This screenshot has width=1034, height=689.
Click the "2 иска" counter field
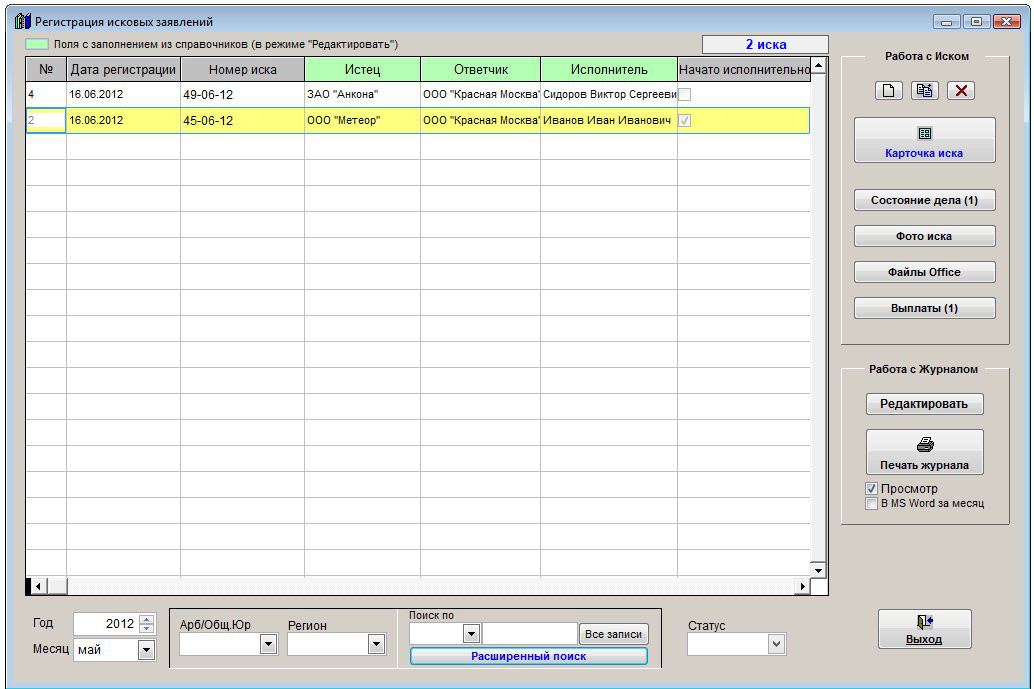coord(765,44)
